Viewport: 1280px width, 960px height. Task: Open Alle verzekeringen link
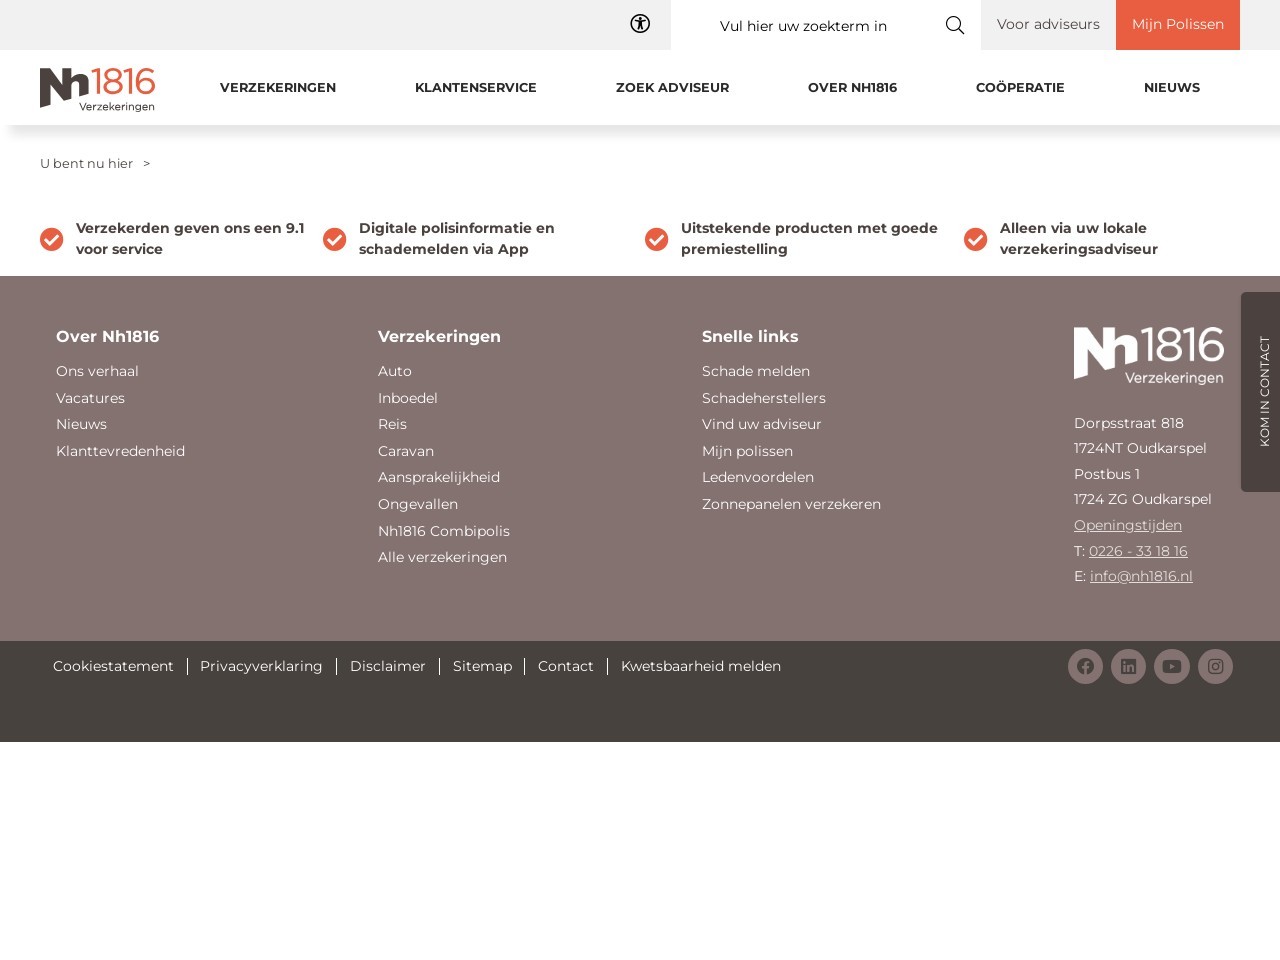(x=442, y=558)
